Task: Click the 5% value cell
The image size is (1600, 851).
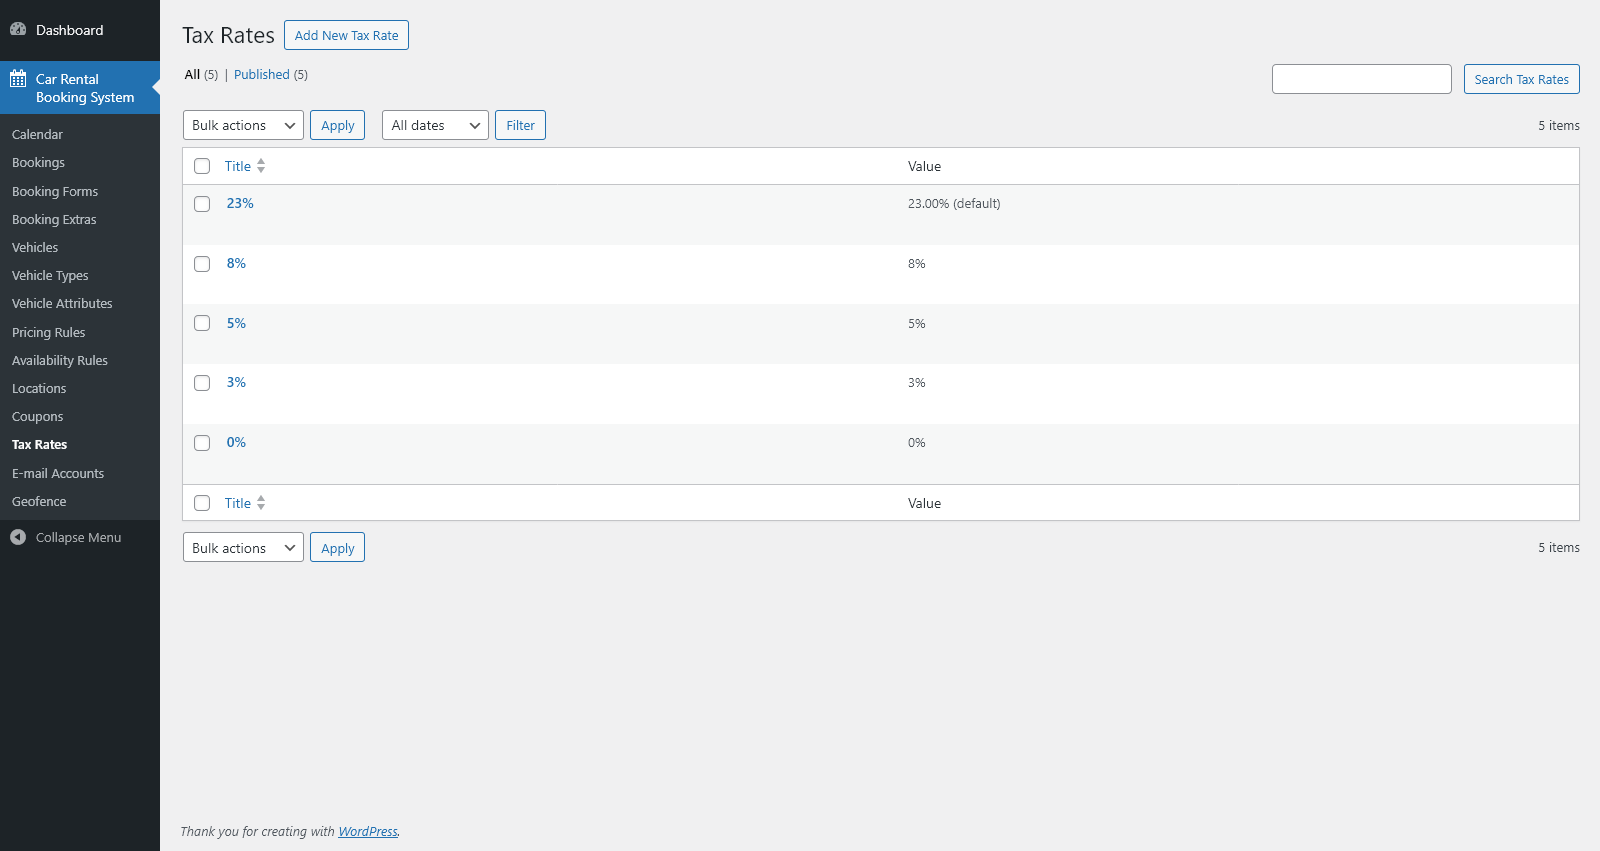Action: pos(917,324)
